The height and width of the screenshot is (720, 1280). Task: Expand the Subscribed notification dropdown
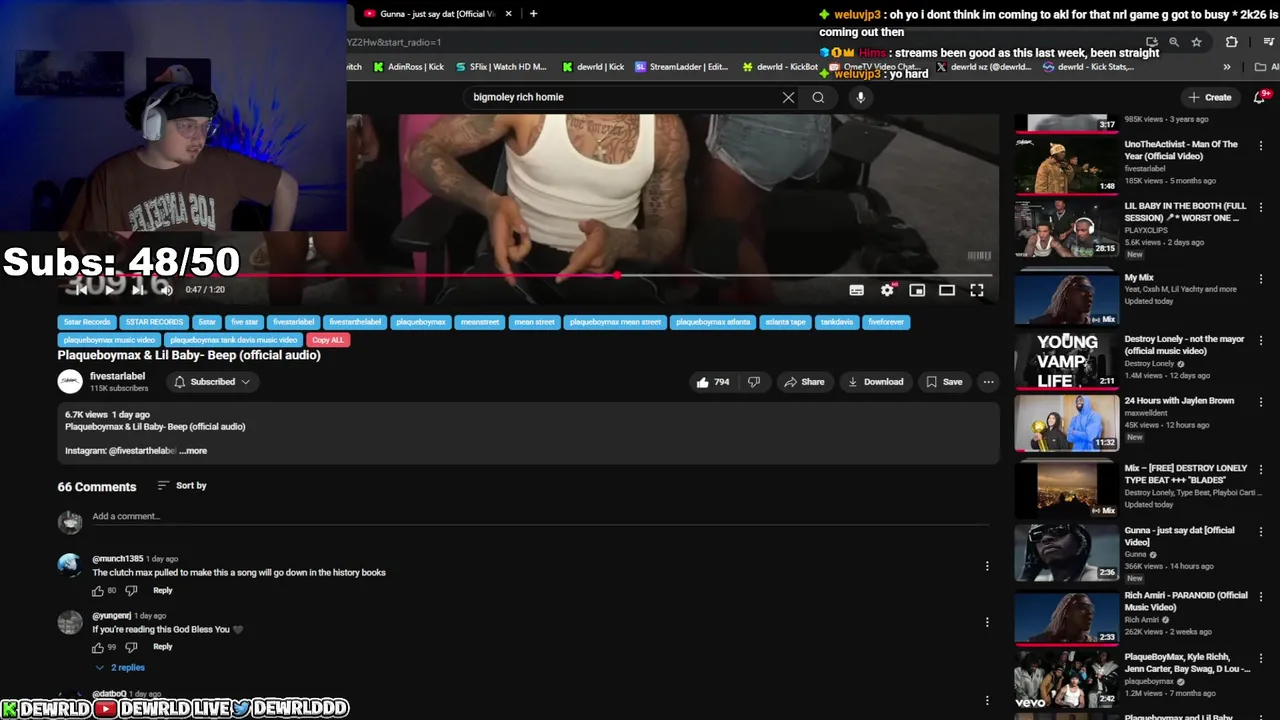coord(211,382)
